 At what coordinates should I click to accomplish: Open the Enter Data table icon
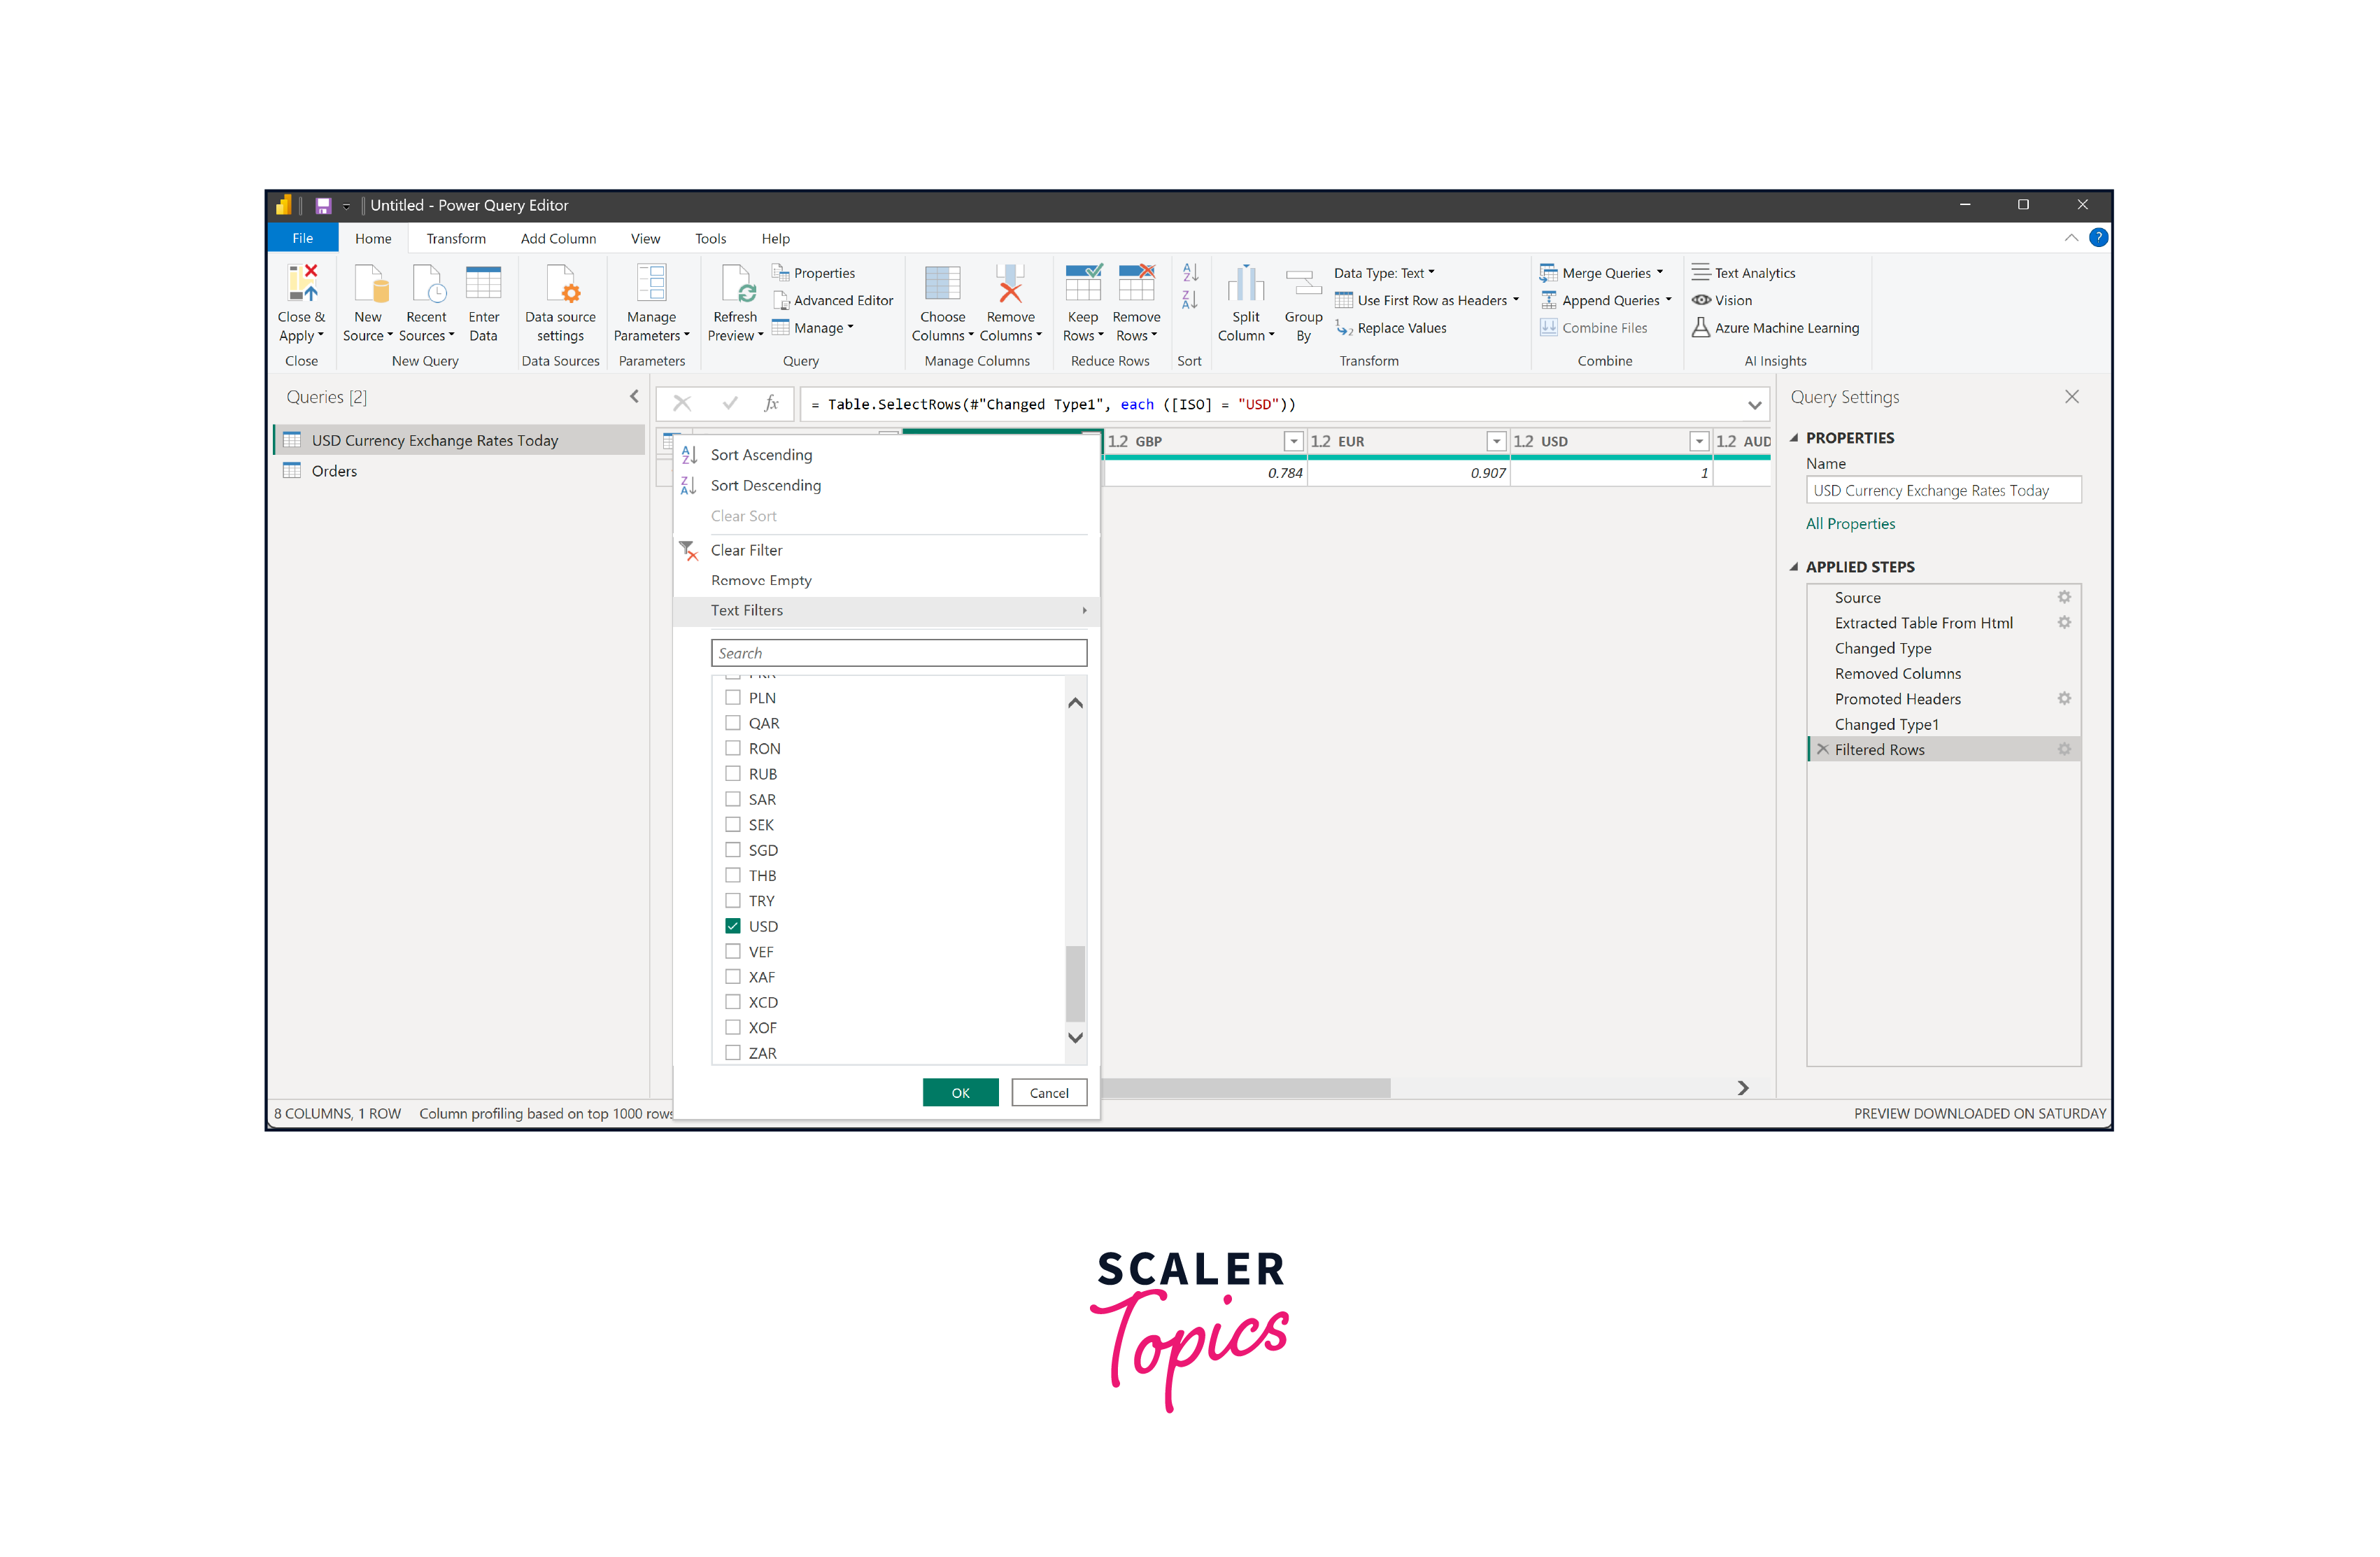point(483,284)
